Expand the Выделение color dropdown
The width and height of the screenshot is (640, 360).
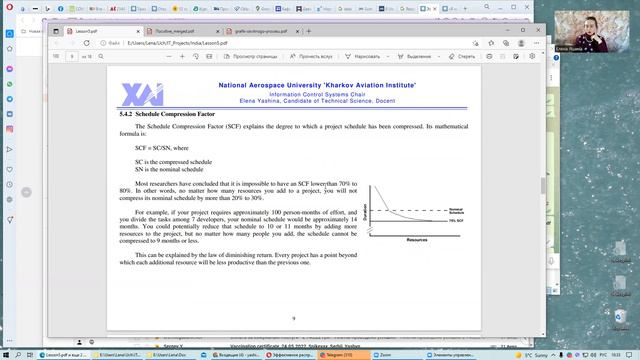pyautogui.click(x=439, y=56)
